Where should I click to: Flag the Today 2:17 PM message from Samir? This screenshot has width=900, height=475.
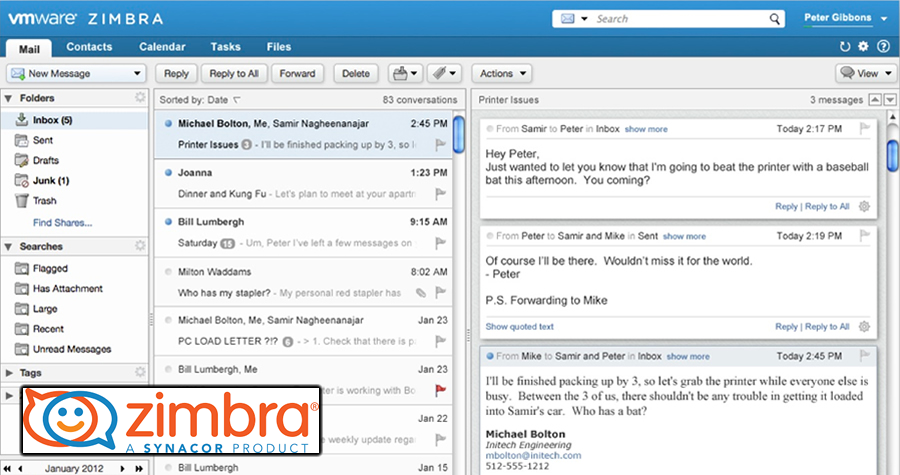pos(864,129)
